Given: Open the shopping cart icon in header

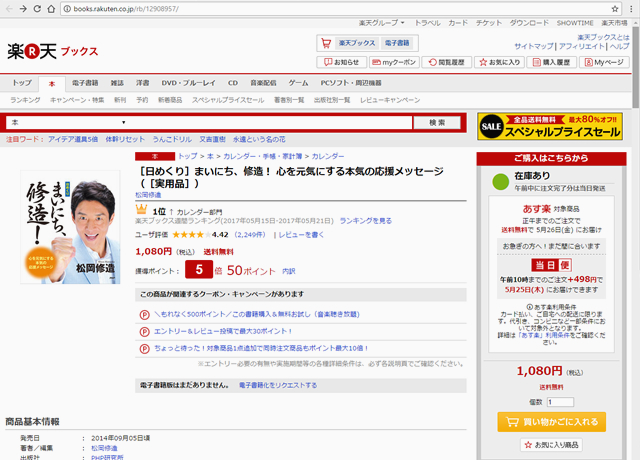Looking at the screenshot, I should click(325, 44).
